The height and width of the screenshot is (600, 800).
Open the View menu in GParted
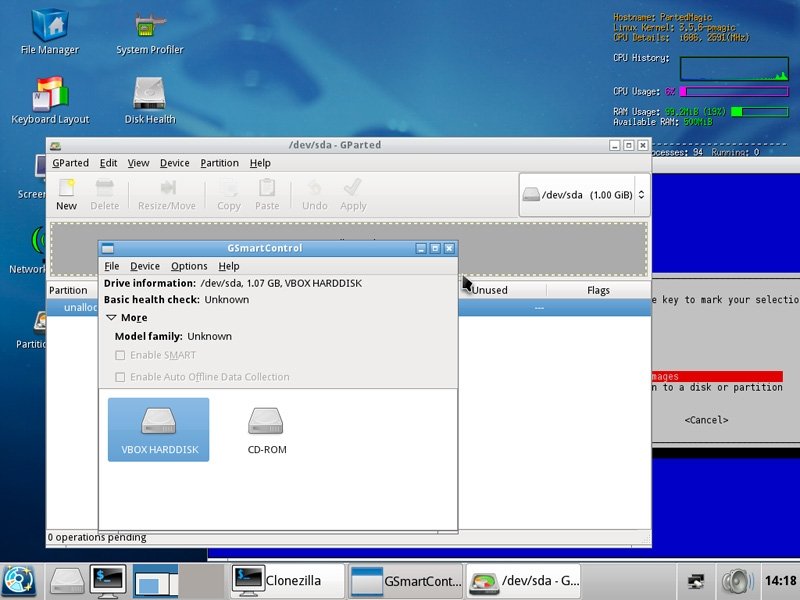(x=138, y=163)
